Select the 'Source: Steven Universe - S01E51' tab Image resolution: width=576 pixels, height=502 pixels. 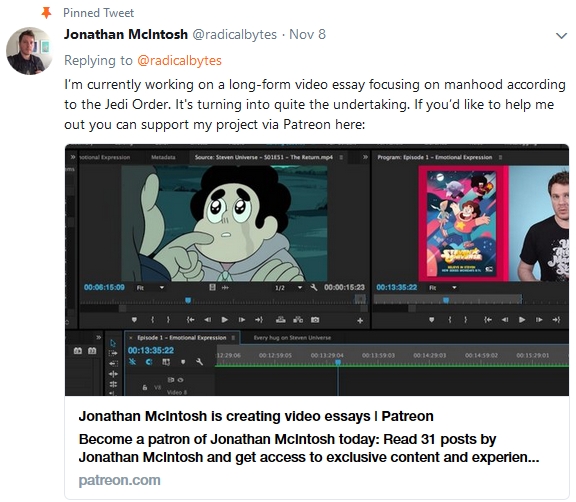point(263,157)
